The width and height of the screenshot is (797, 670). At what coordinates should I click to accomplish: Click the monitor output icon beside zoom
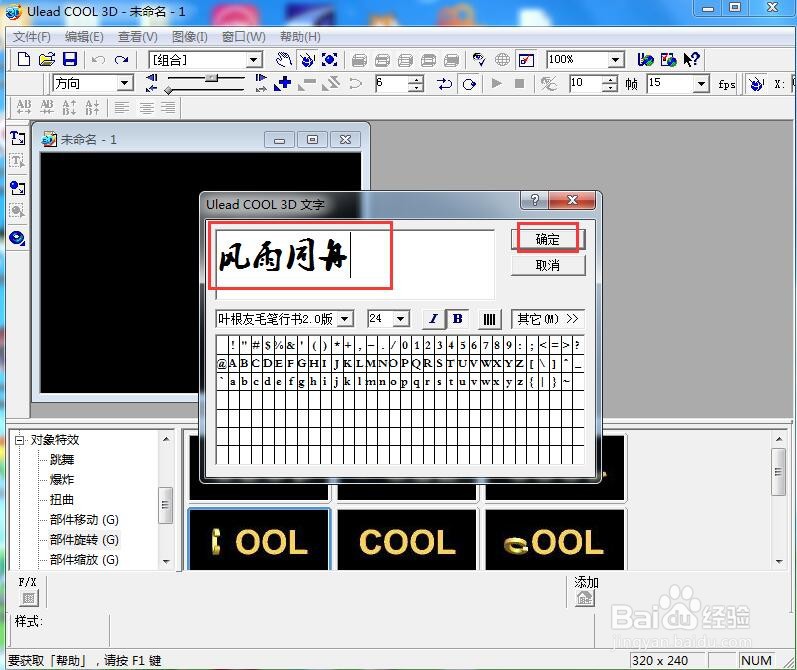pos(526,59)
